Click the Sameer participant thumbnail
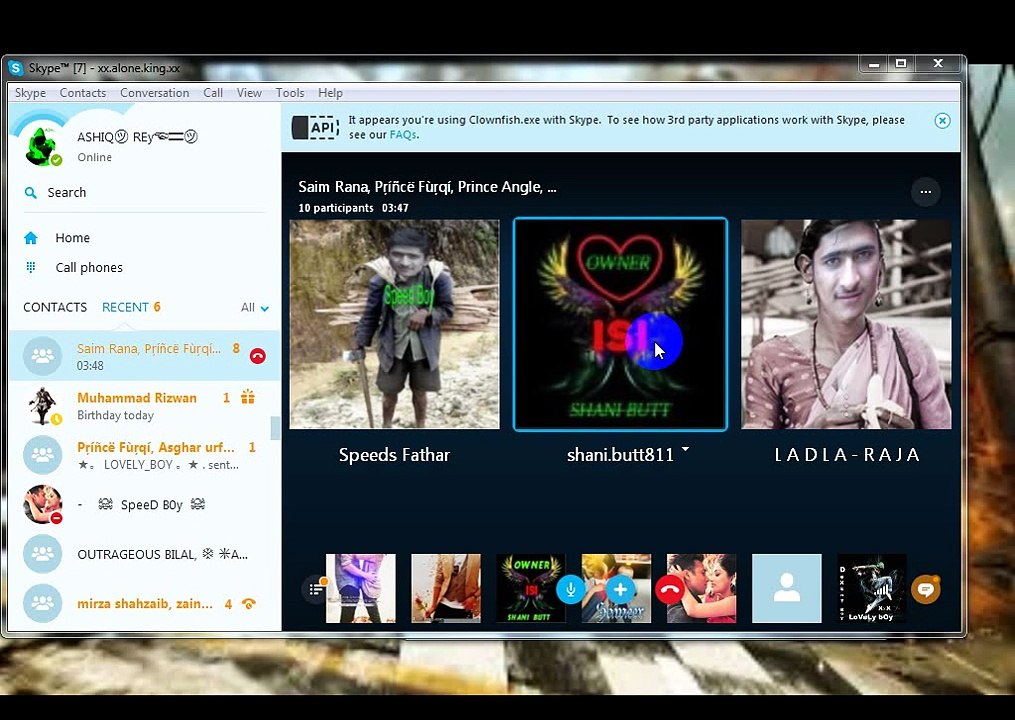The image size is (1015, 720). (616, 589)
